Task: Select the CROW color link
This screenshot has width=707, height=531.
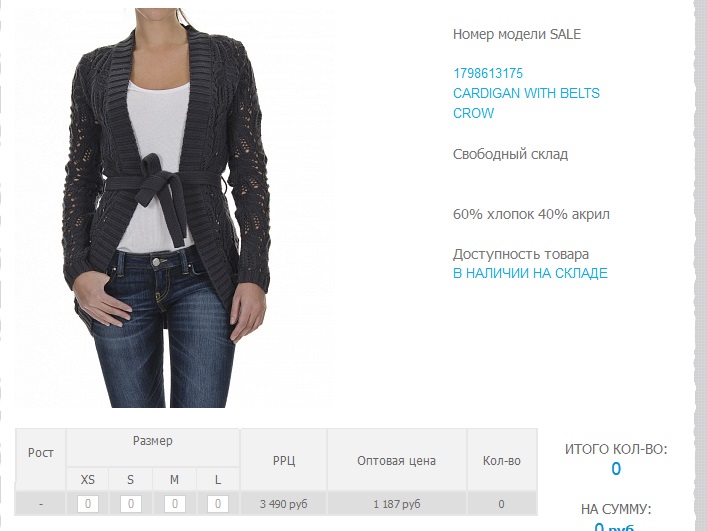Action: tap(473, 113)
